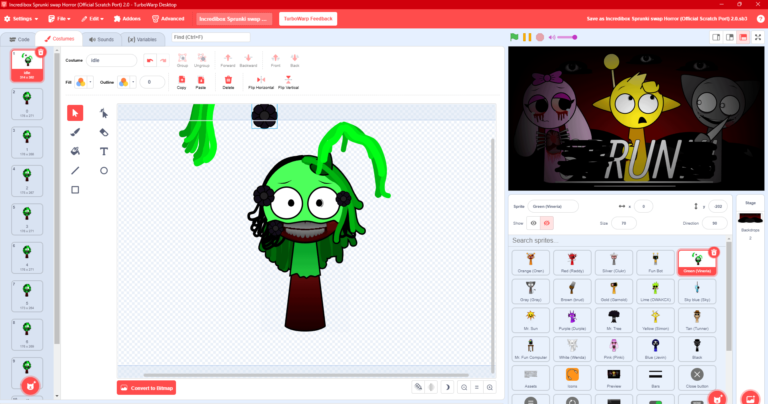768x404 pixels.
Task: Open the Fill color dropdown
Action: (91, 82)
